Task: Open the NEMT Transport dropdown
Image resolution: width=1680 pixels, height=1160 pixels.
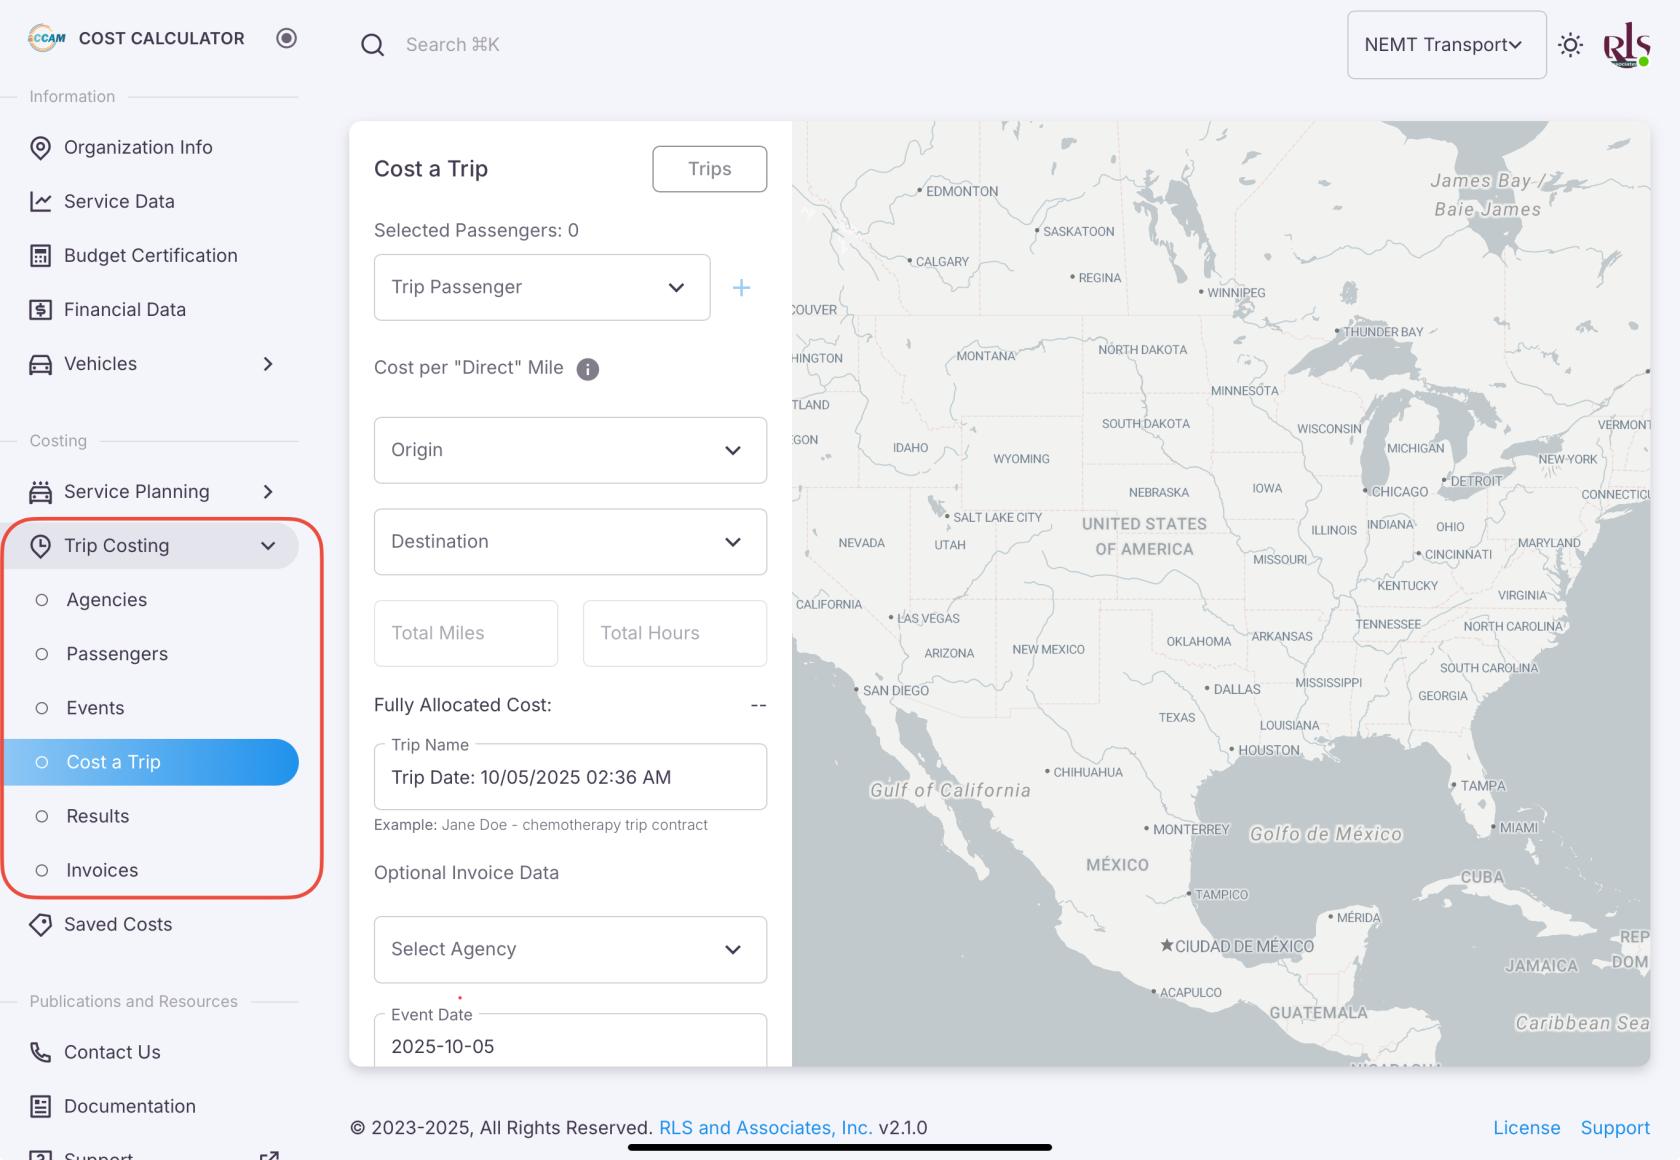Action: (x=1445, y=45)
